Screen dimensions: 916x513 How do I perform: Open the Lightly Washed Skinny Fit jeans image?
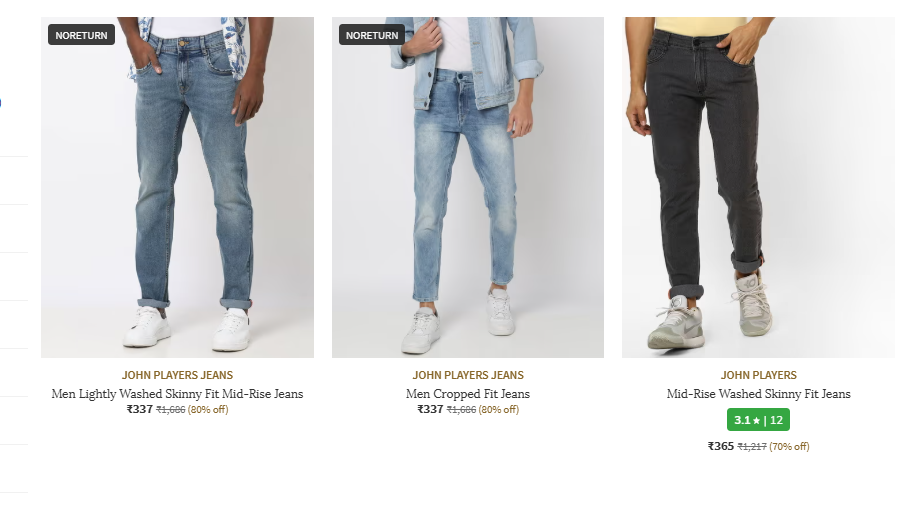[x=178, y=187]
